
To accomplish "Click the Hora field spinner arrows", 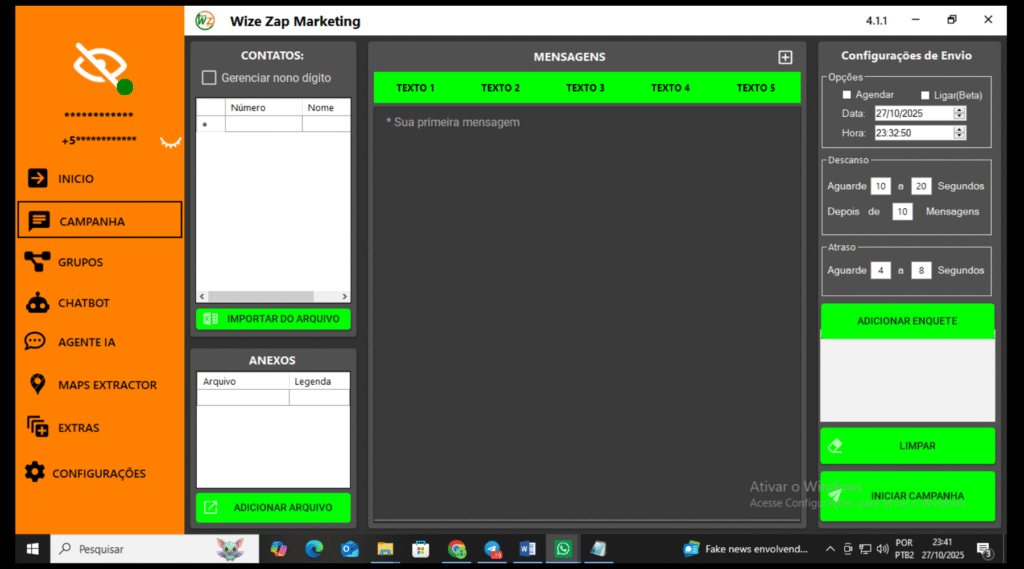I will click(x=960, y=133).
